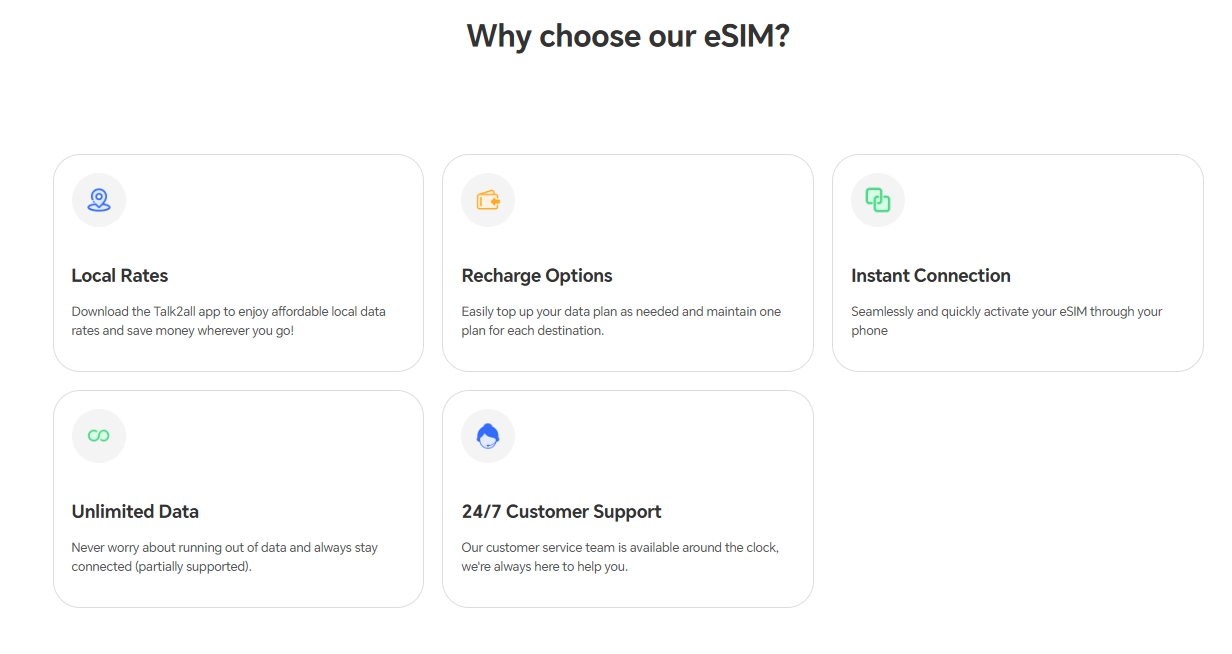
Task: Click the activate eSIM through phone description
Action: (x=1006, y=312)
